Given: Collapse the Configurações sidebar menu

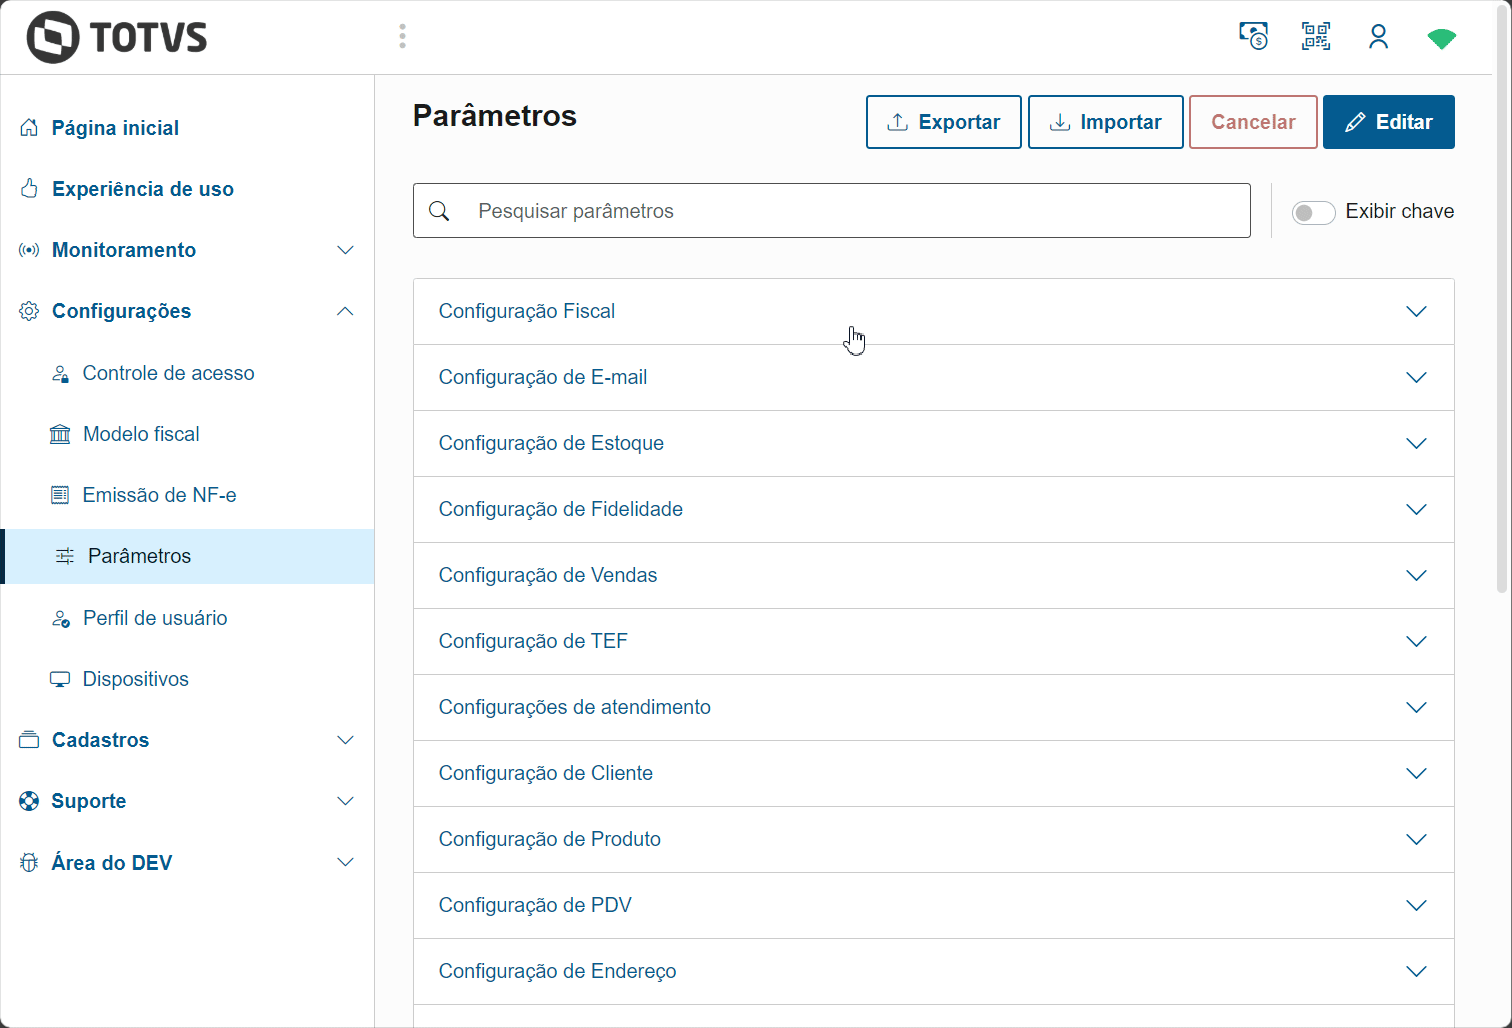Looking at the screenshot, I should click(x=345, y=311).
